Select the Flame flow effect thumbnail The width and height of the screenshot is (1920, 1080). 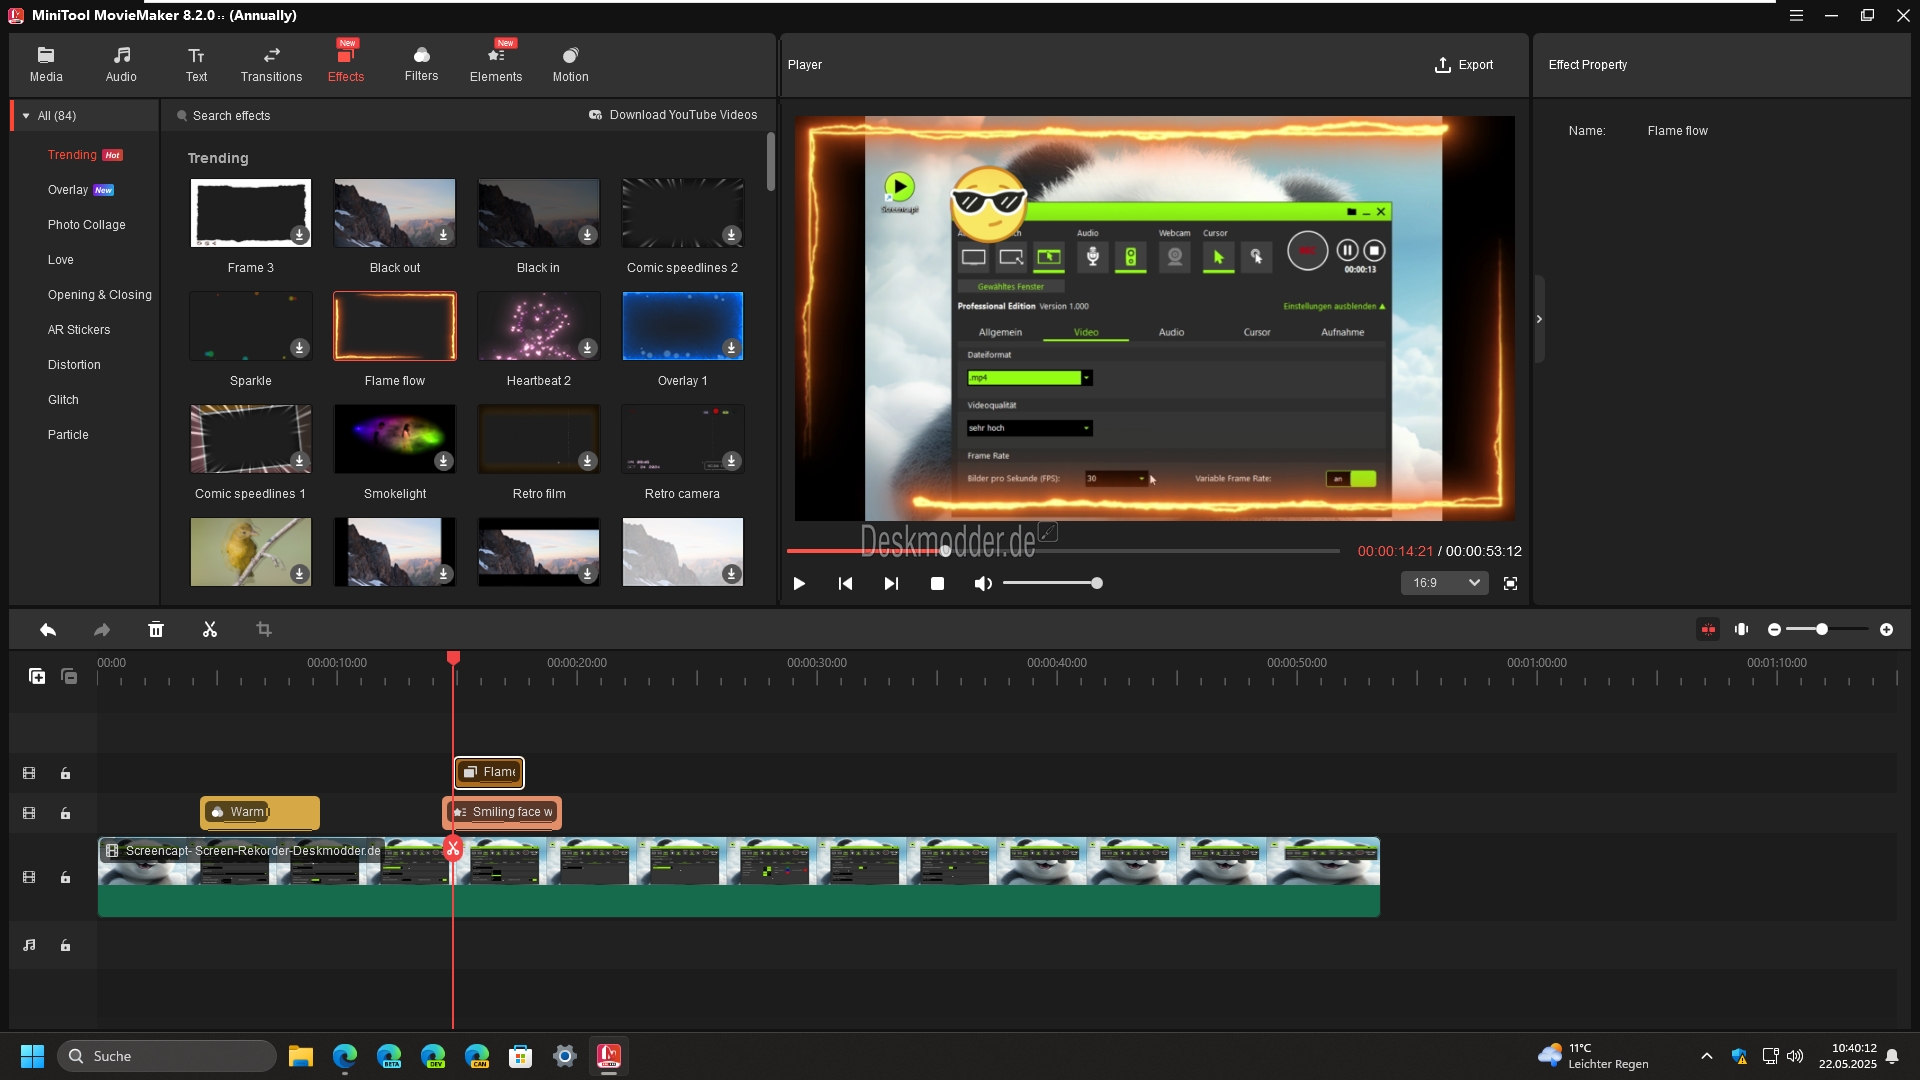click(395, 326)
